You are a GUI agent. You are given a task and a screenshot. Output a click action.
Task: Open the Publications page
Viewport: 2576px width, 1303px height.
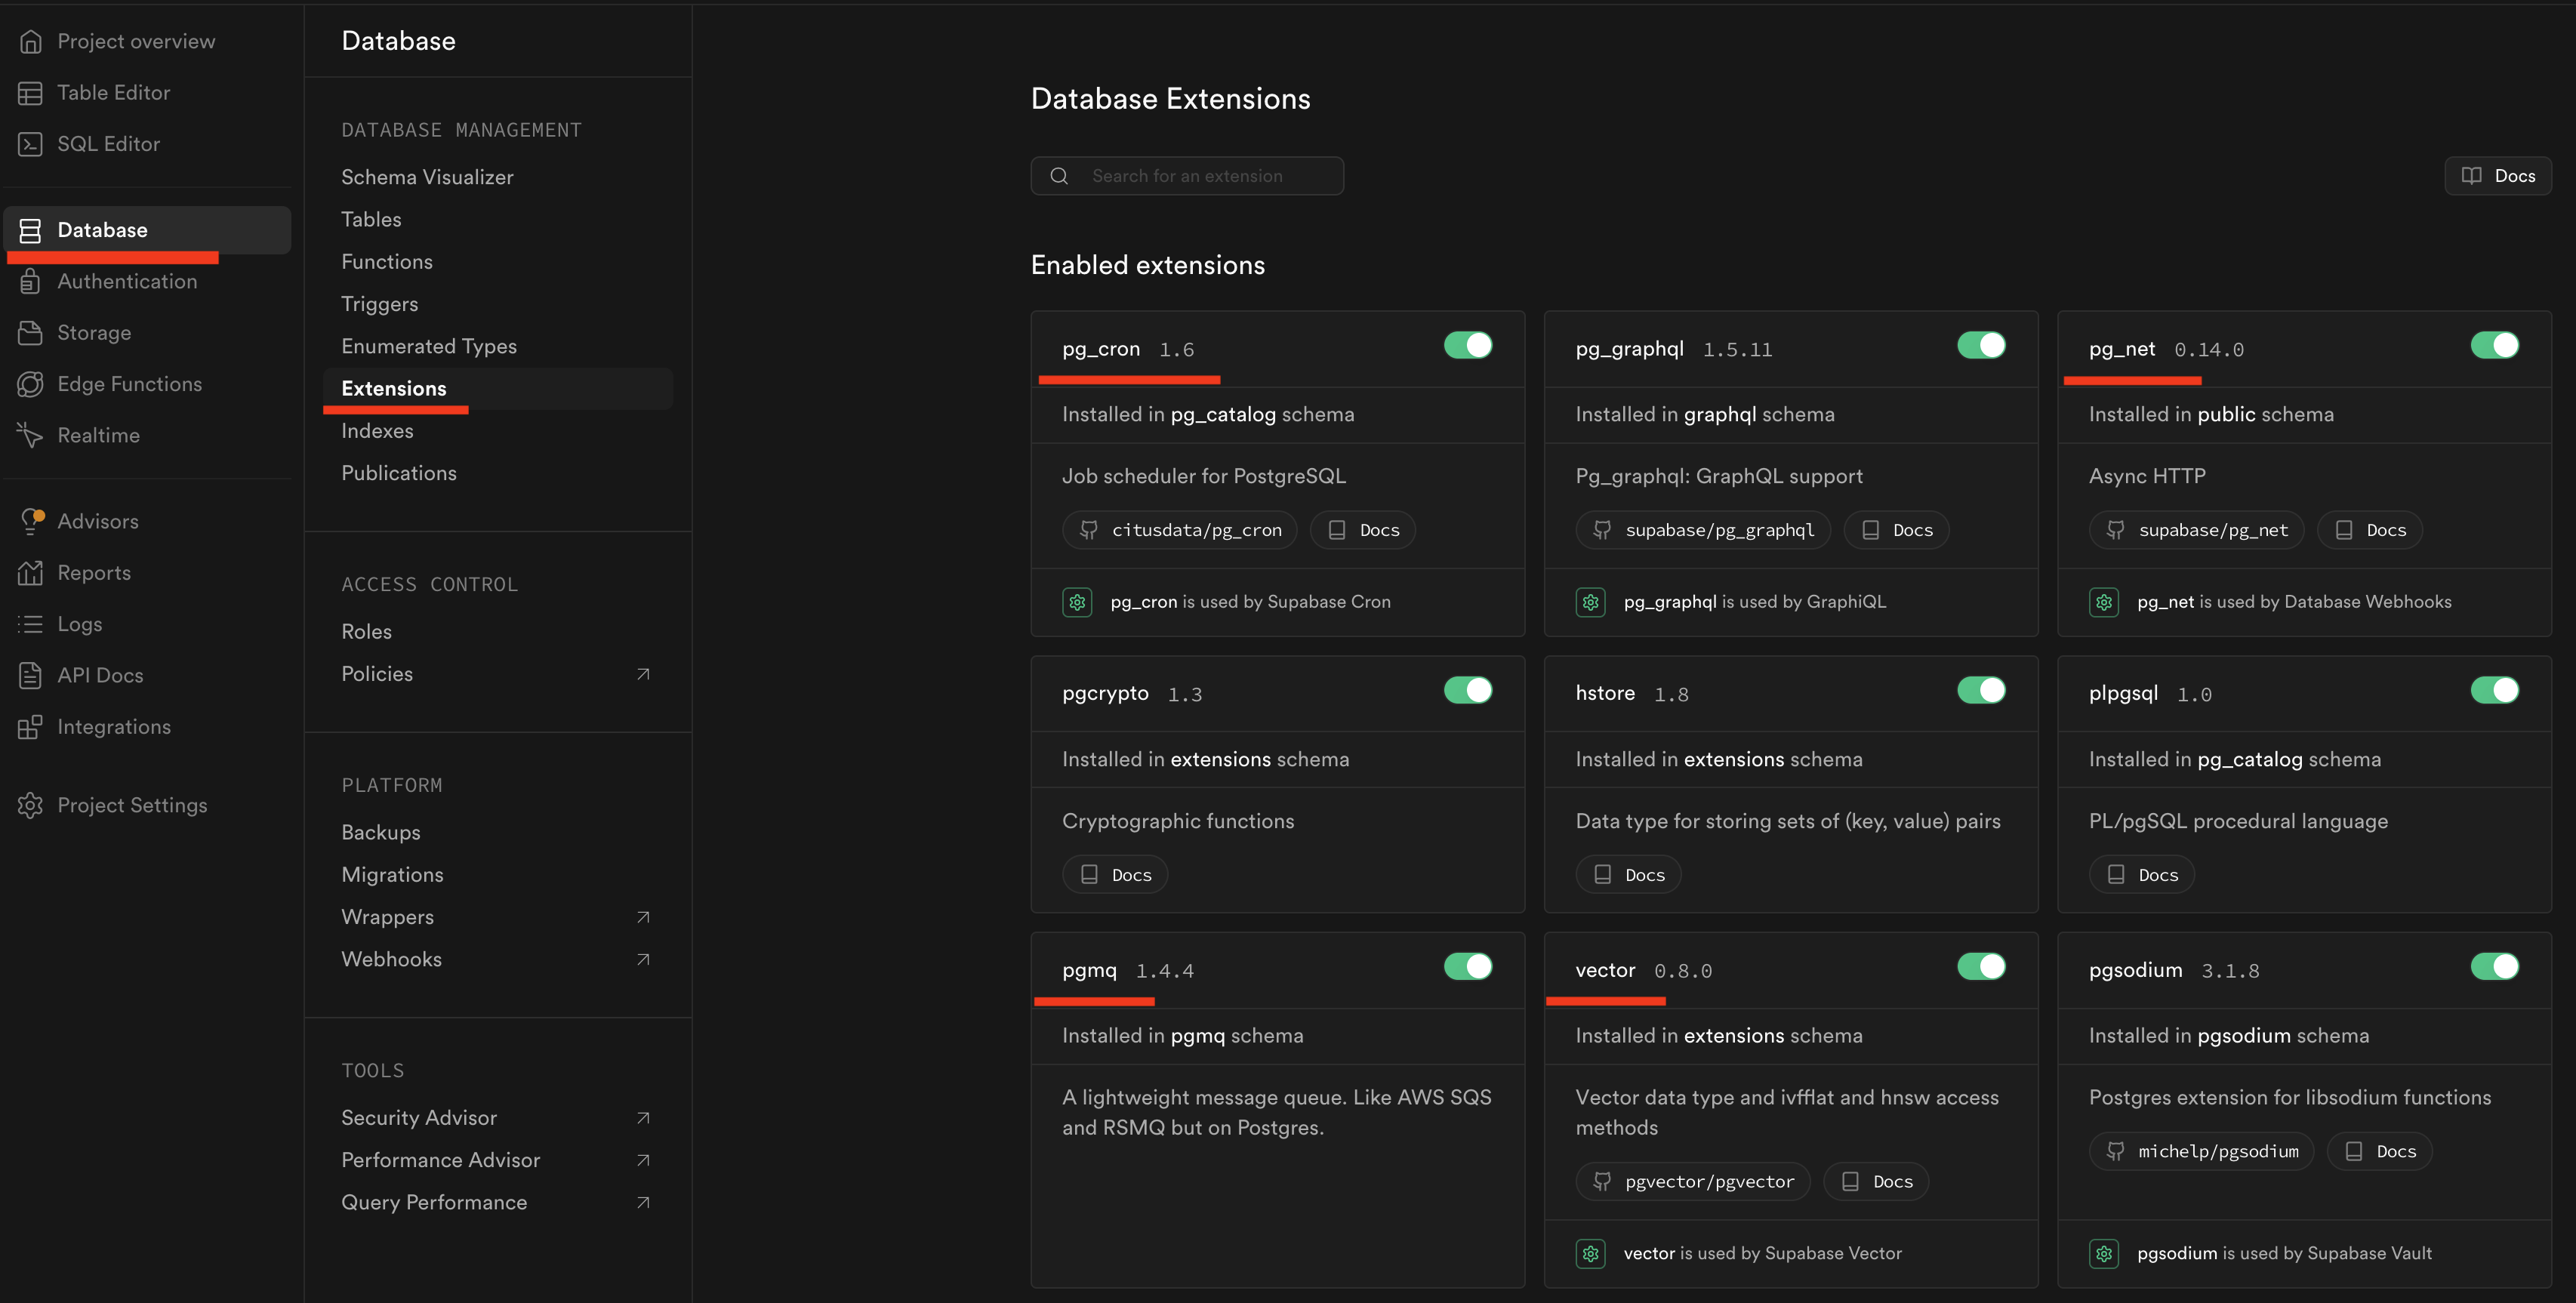click(x=399, y=473)
